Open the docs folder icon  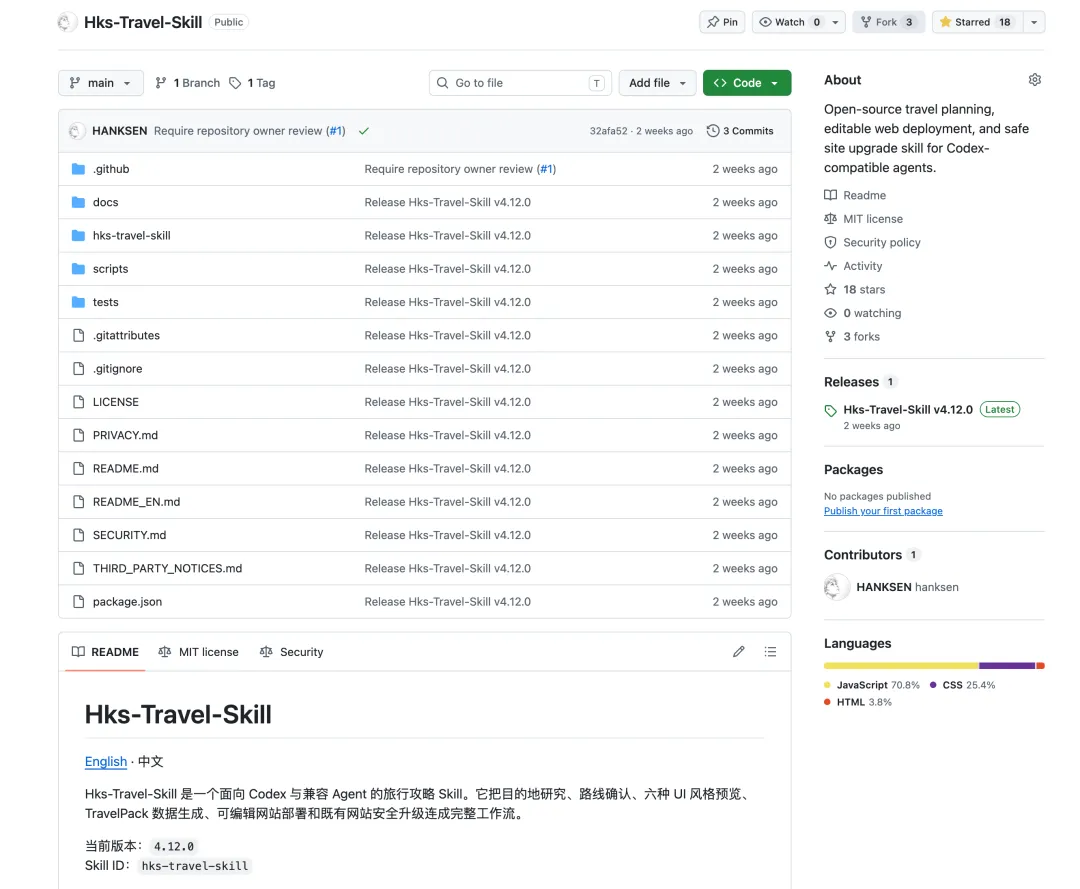(x=79, y=202)
